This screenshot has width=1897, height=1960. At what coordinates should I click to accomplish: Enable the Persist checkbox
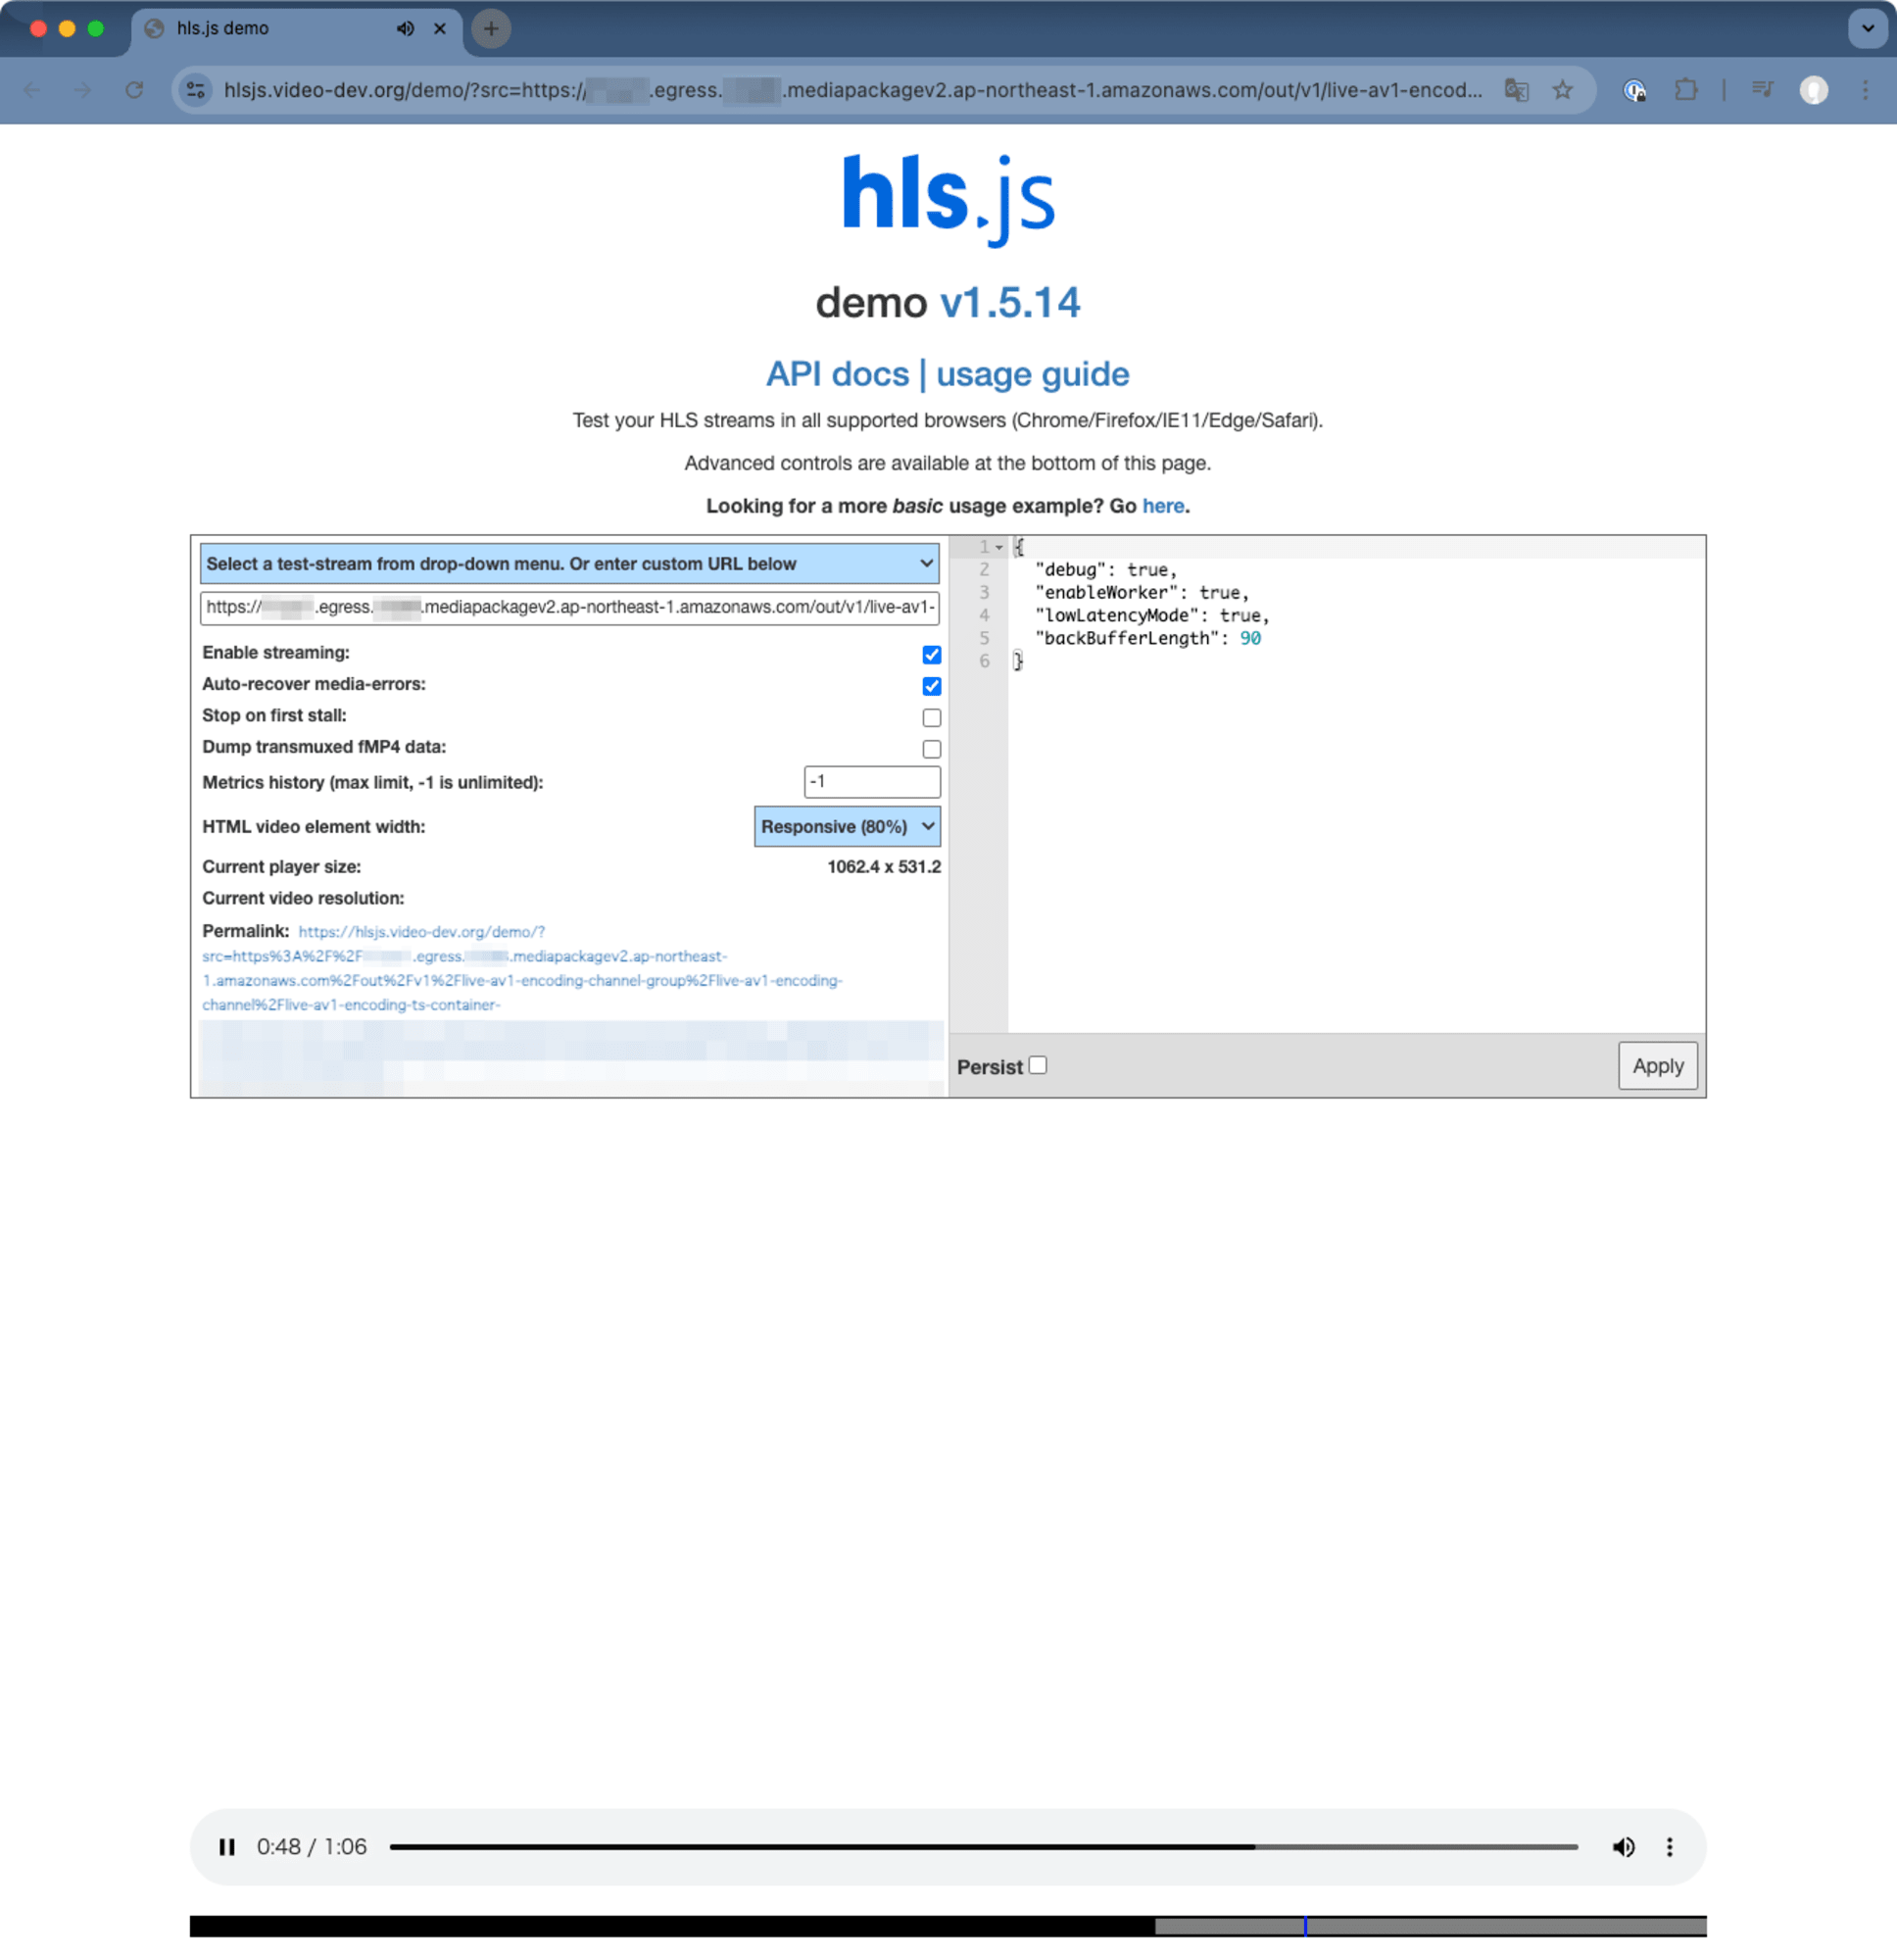tap(1038, 1065)
